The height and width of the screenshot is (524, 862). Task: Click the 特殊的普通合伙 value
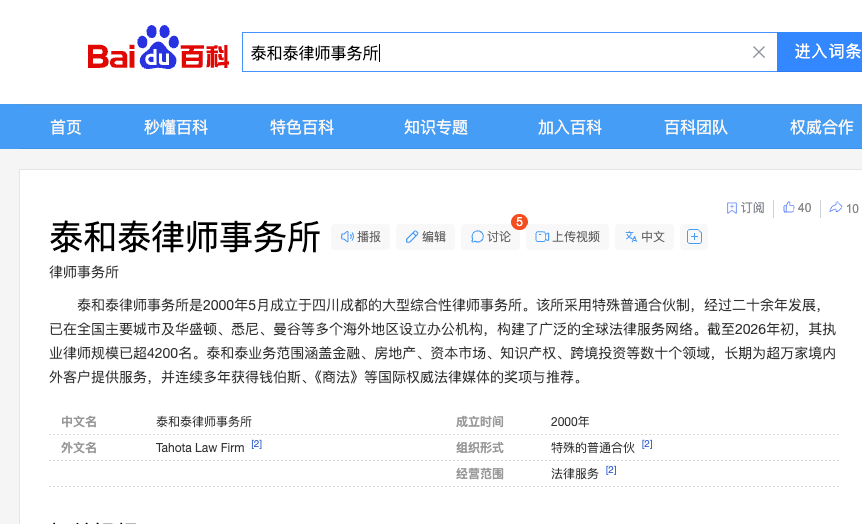[x=593, y=448]
